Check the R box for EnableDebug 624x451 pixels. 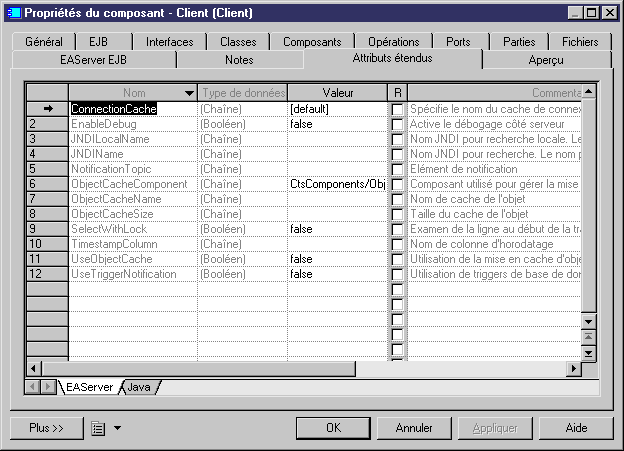tap(397, 124)
